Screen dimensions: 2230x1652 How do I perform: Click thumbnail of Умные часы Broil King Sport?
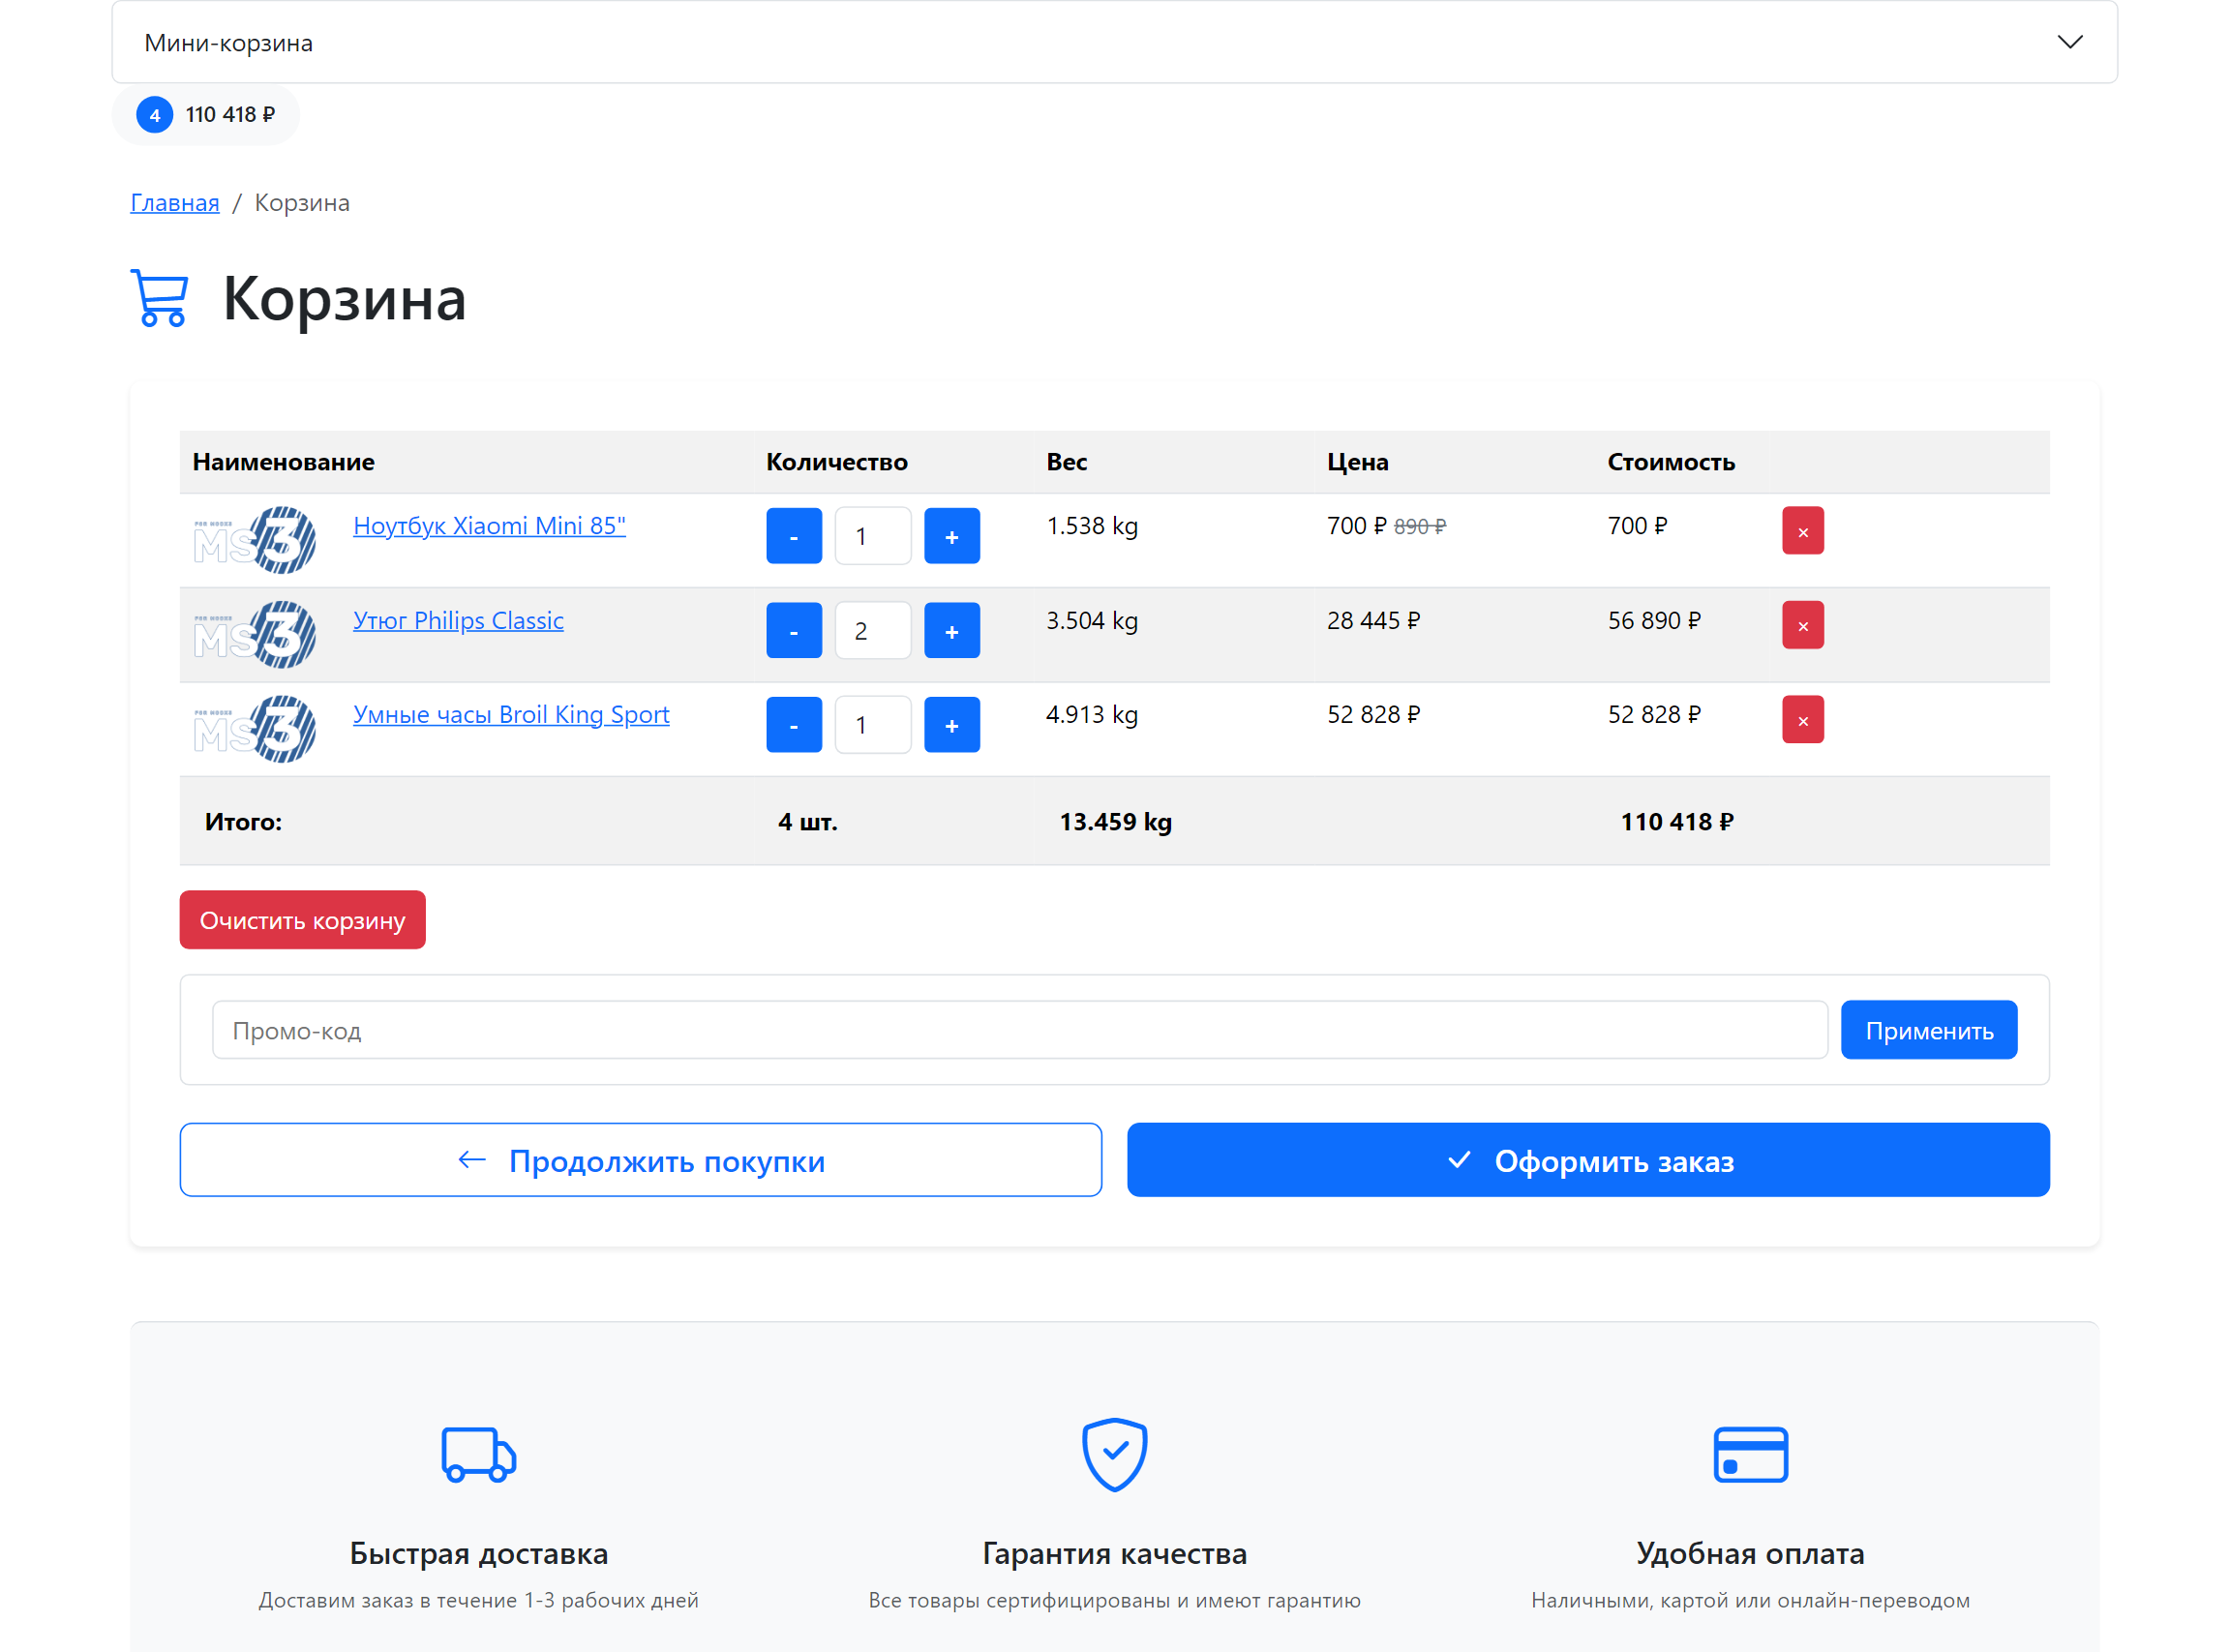[x=255, y=729]
